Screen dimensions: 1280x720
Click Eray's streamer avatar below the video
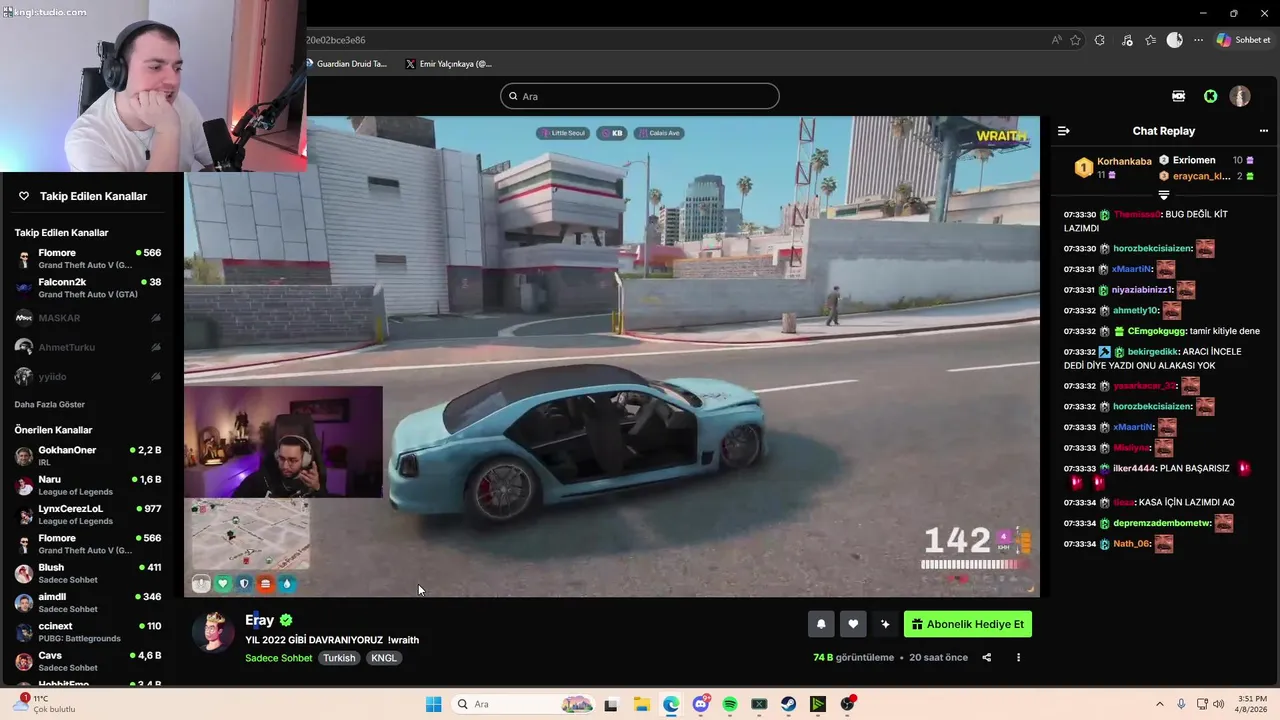coord(213,632)
